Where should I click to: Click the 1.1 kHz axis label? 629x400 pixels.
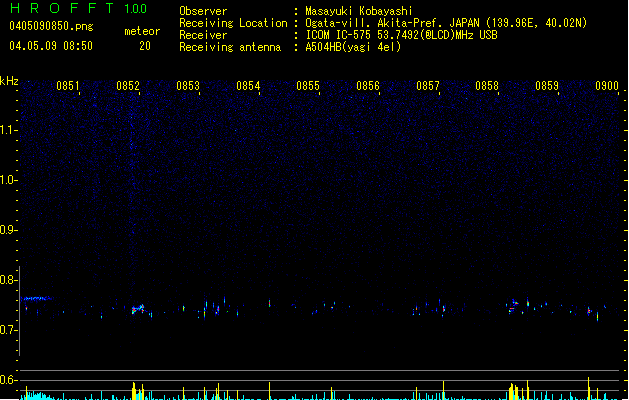(8, 130)
